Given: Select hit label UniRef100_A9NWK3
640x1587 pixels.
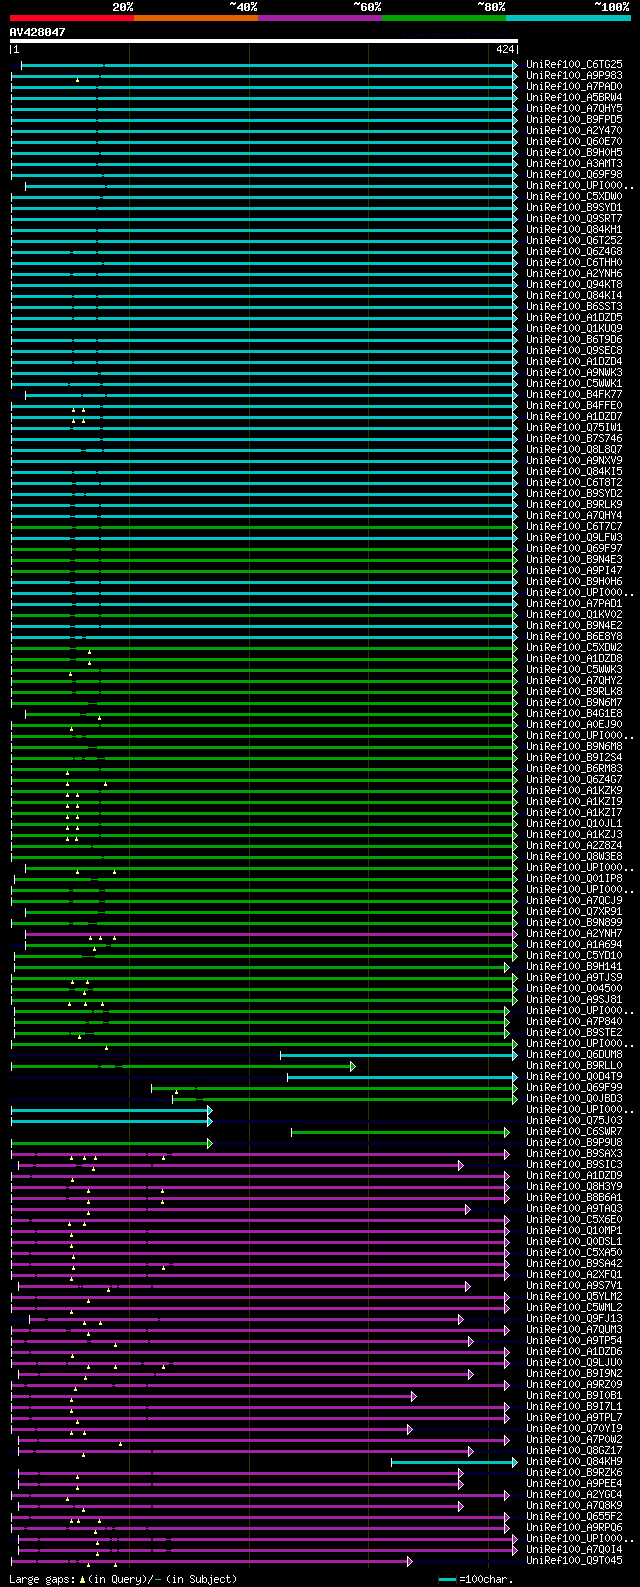Looking at the screenshot, I should click(574, 372).
